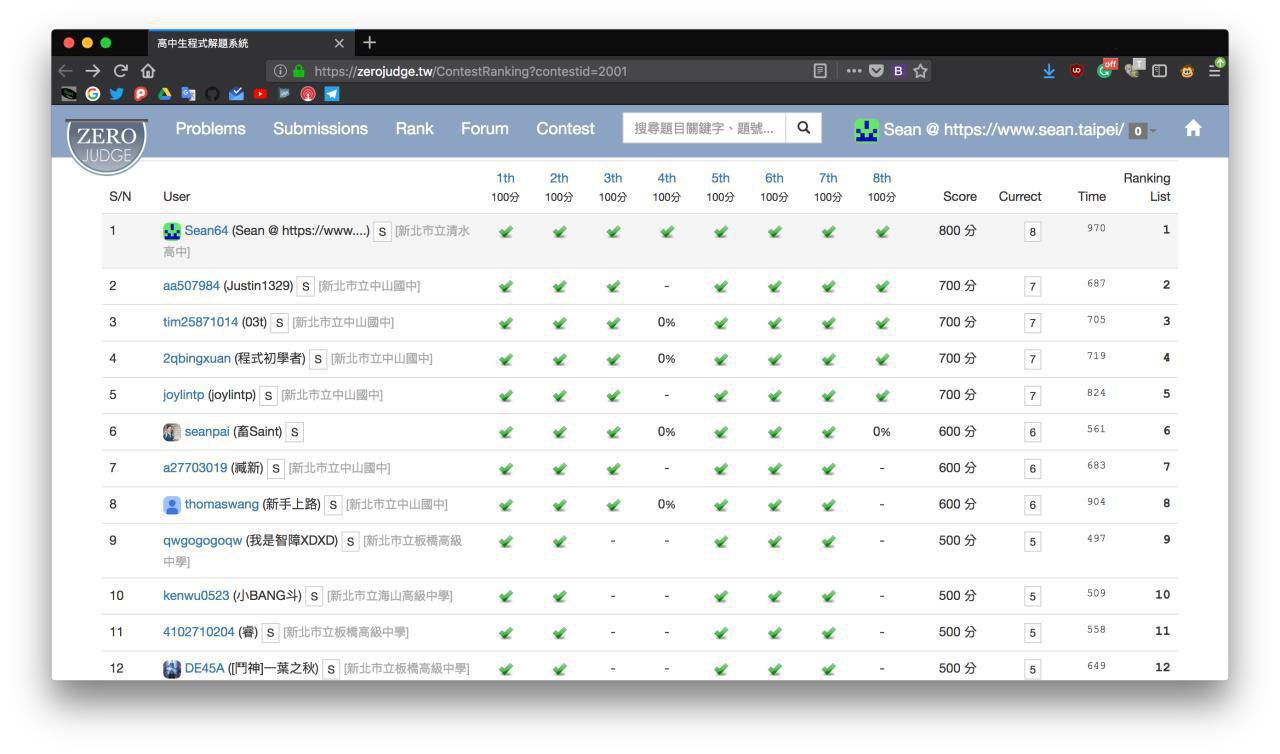Open the uBlock Origin extension icon
Image resolution: width=1280 pixels, height=754 pixels.
pos(1077,71)
